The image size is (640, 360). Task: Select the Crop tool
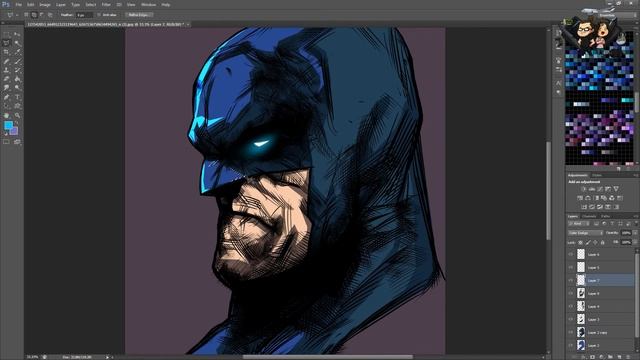(x=6, y=52)
